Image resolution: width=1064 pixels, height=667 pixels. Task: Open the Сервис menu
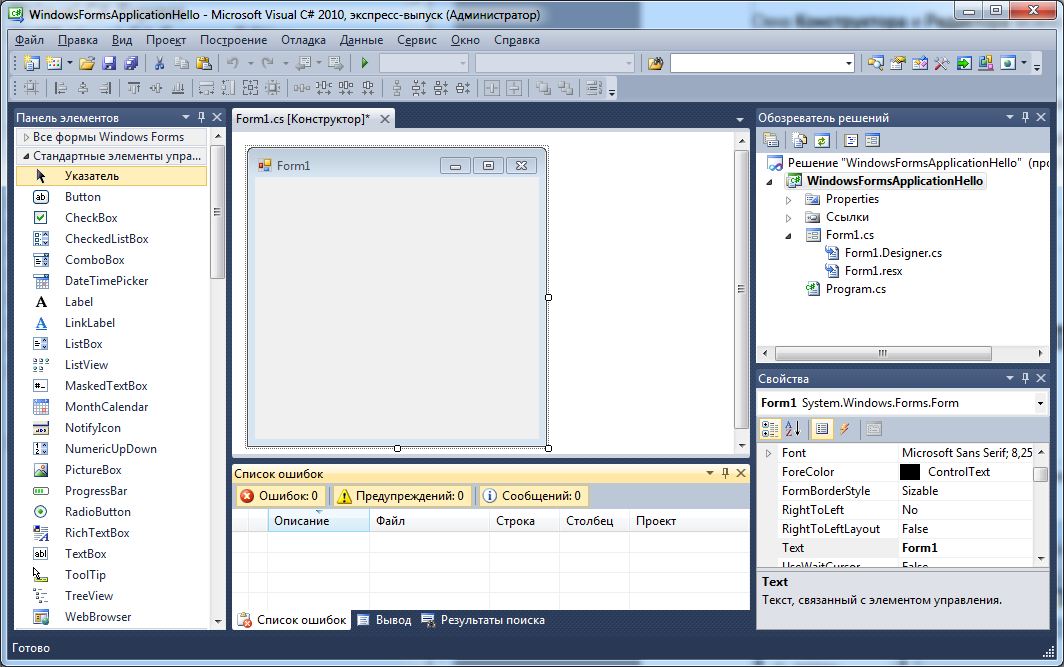(417, 40)
